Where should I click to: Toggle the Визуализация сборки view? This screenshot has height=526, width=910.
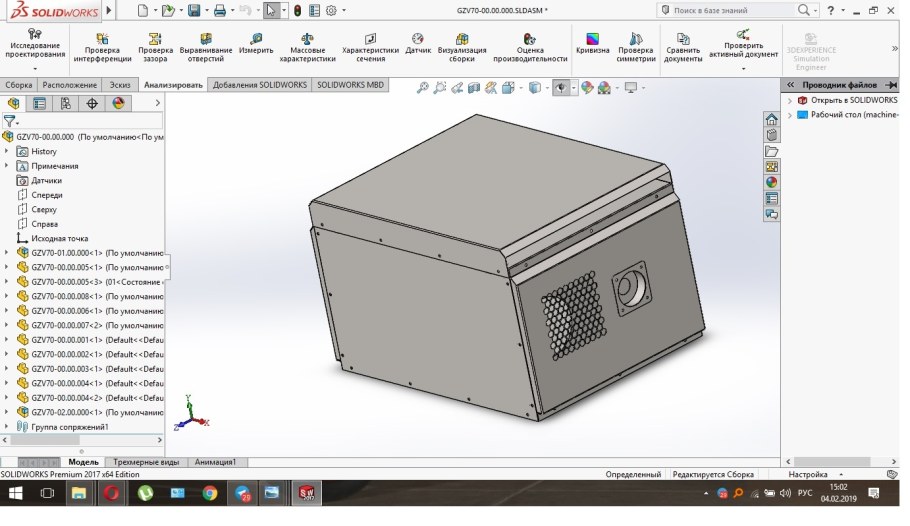[462, 45]
